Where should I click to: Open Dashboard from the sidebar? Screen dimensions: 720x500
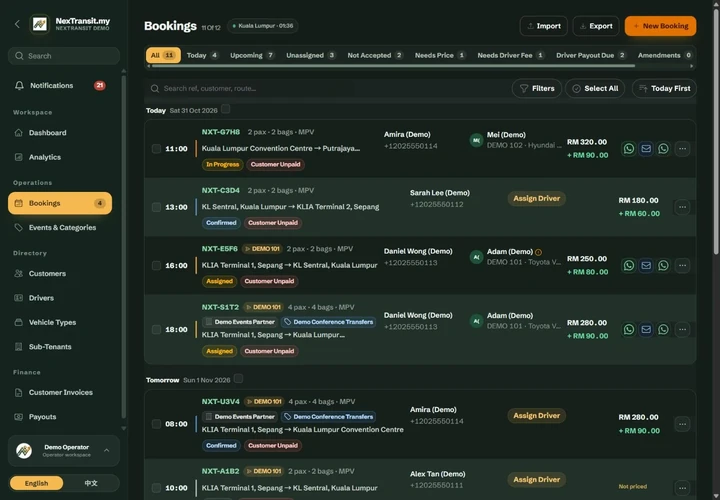(60, 133)
